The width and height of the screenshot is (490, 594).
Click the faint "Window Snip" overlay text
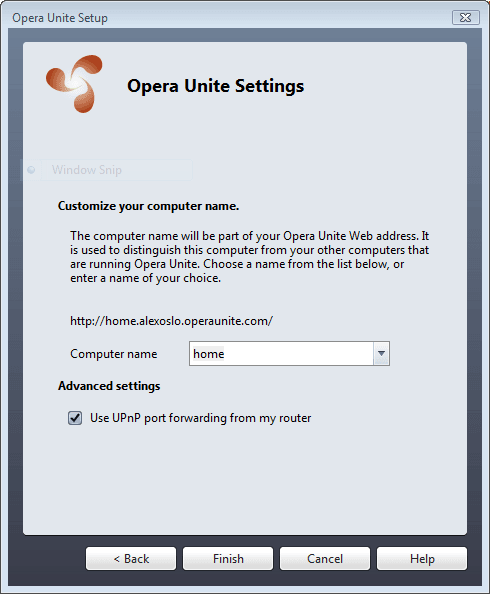click(87, 170)
